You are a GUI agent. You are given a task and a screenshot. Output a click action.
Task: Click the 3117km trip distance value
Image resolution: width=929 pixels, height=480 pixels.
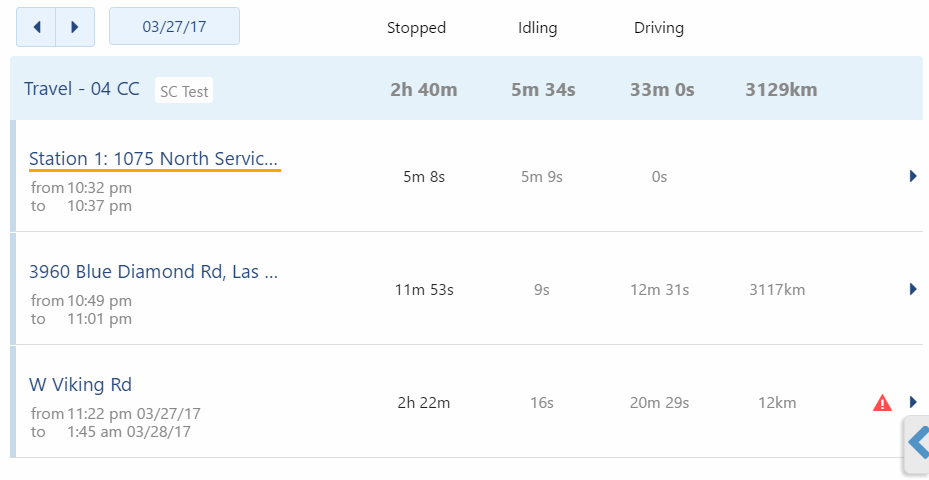(777, 290)
